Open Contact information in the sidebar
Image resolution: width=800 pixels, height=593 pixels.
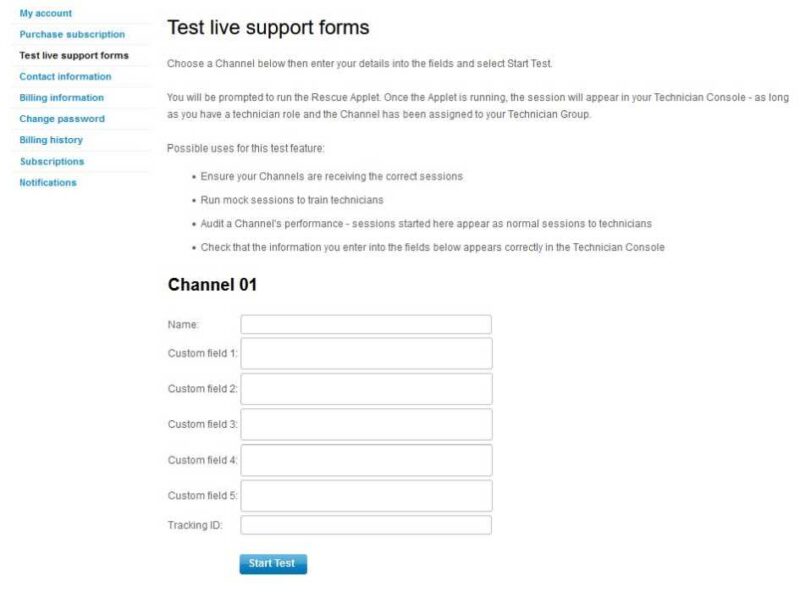[x=65, y=76]
